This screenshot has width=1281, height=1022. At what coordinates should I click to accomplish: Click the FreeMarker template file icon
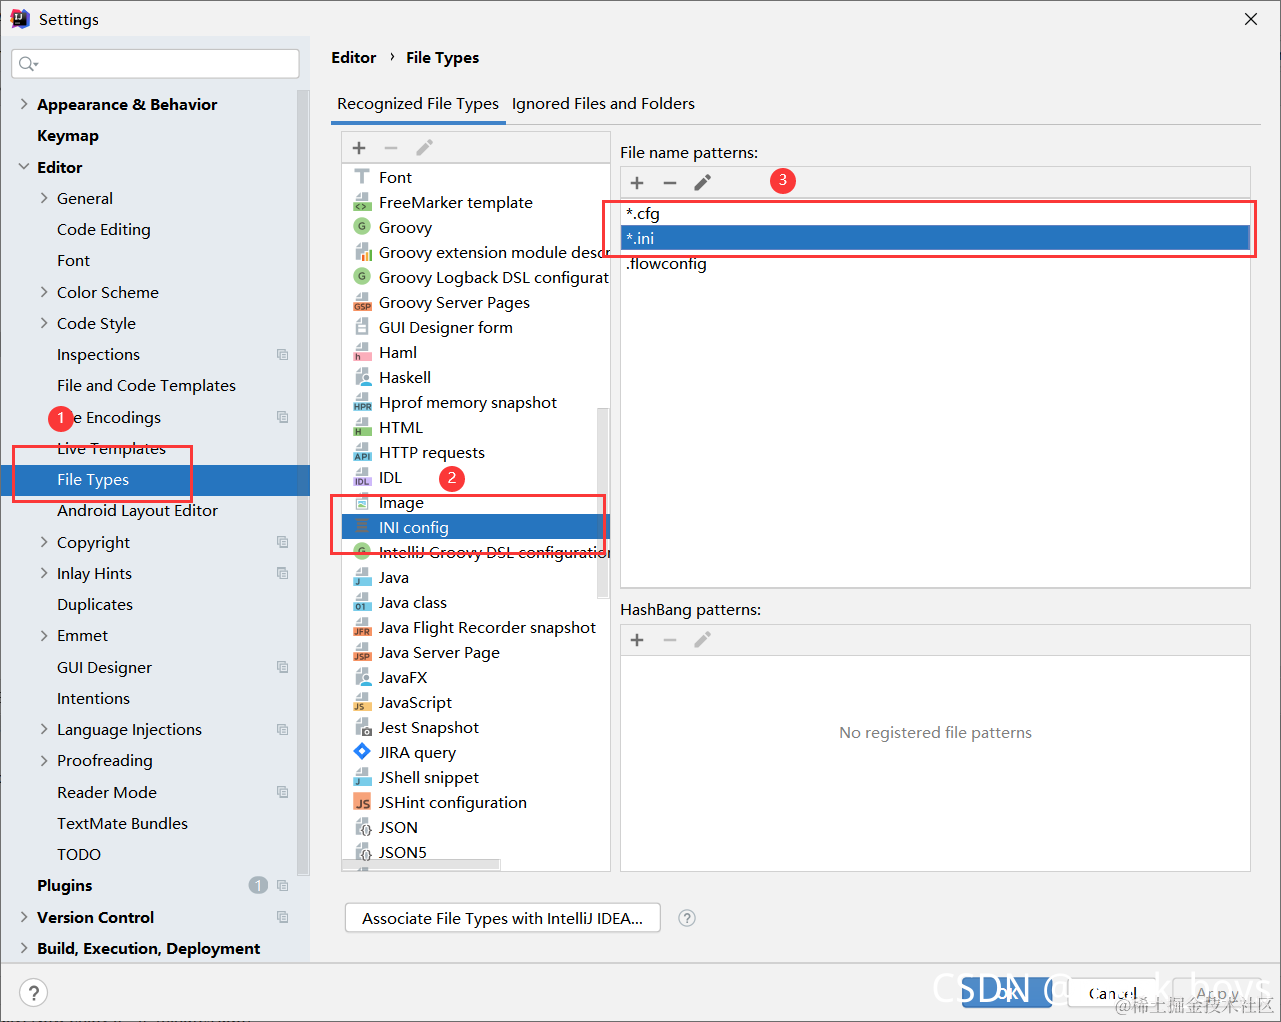pyautogui.click(x=362, y=202)
